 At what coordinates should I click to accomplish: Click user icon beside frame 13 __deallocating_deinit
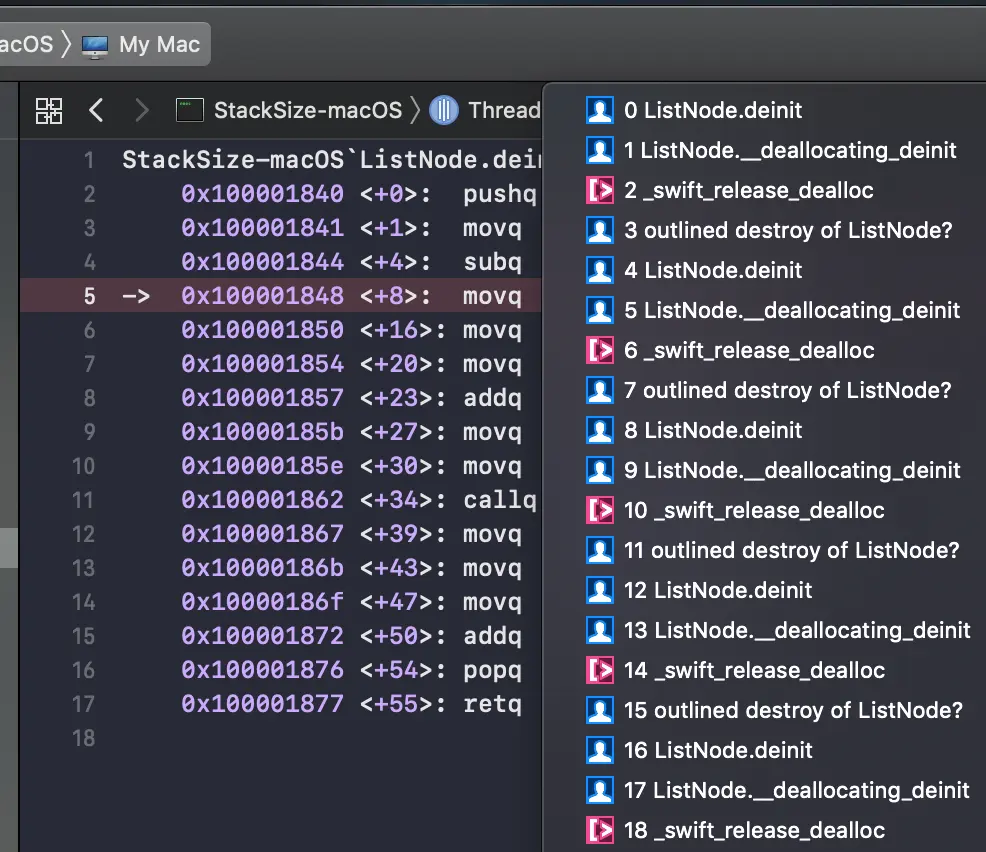(600, 631)
